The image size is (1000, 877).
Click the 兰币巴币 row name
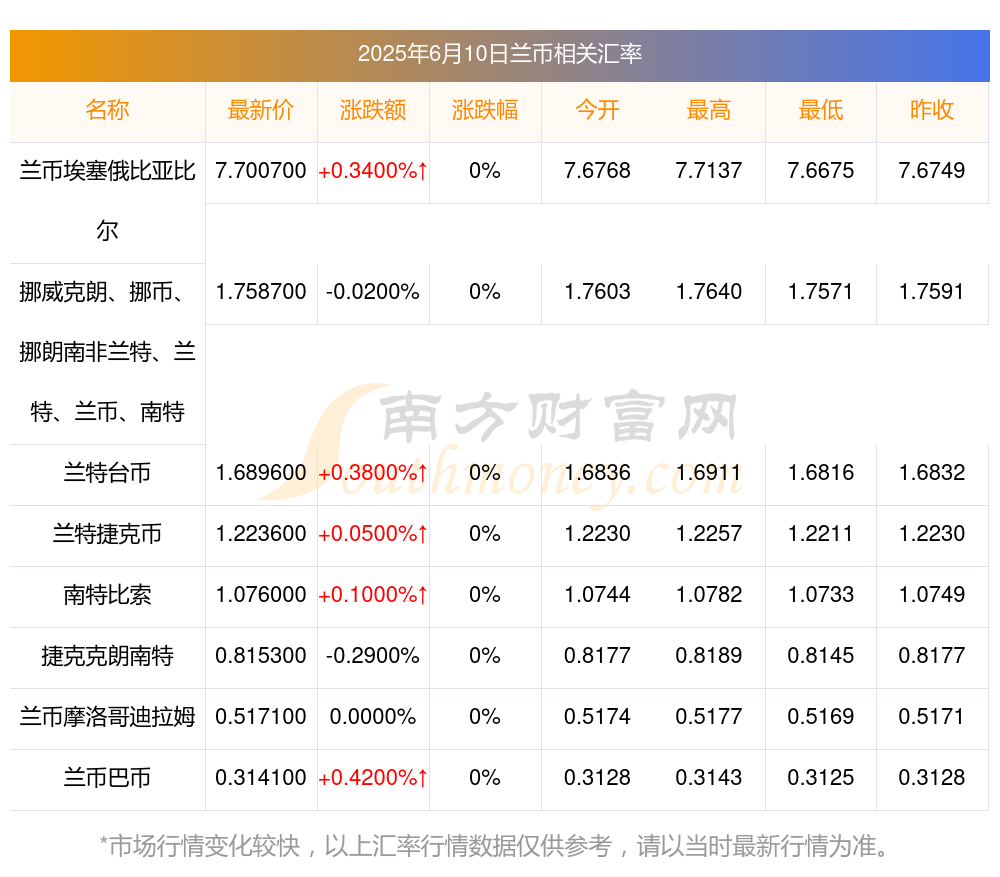[107, 778]
